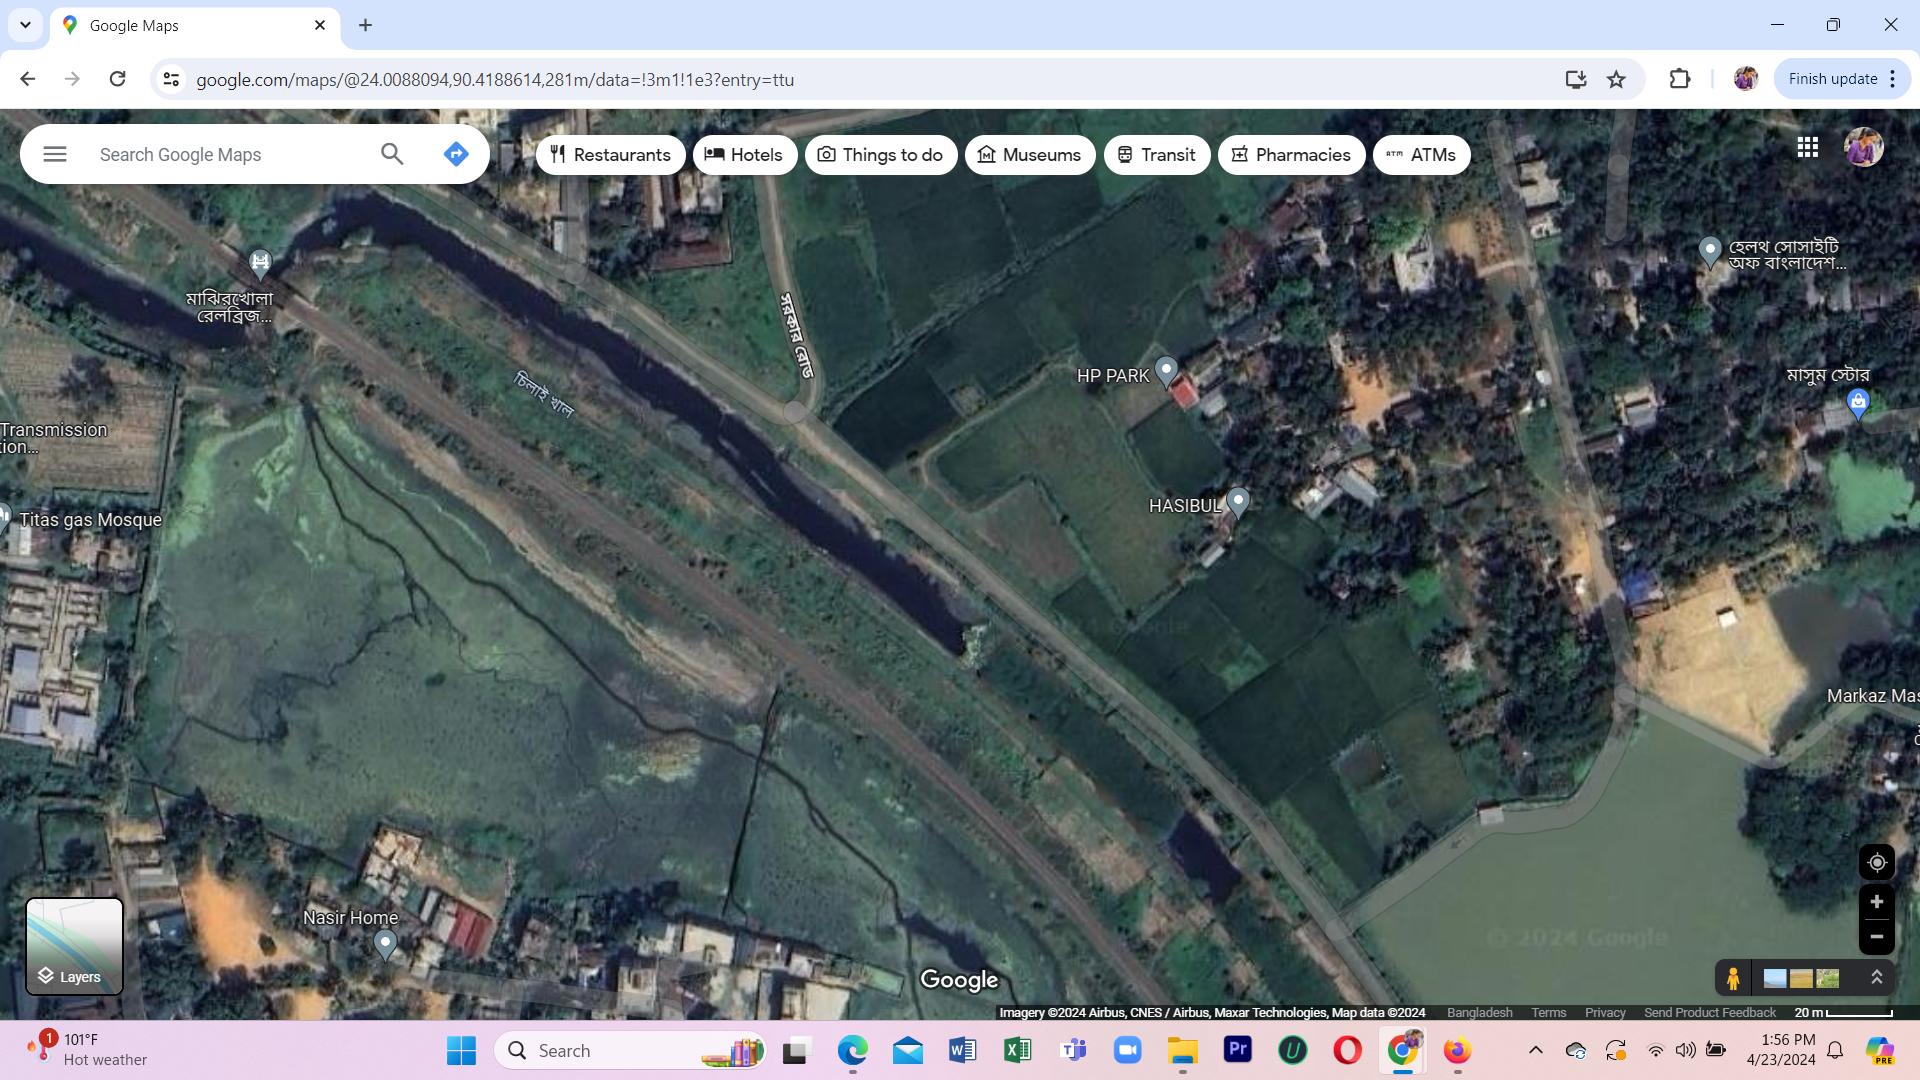
Task: Go back in the browser
Action: click(x=27, y=79)
